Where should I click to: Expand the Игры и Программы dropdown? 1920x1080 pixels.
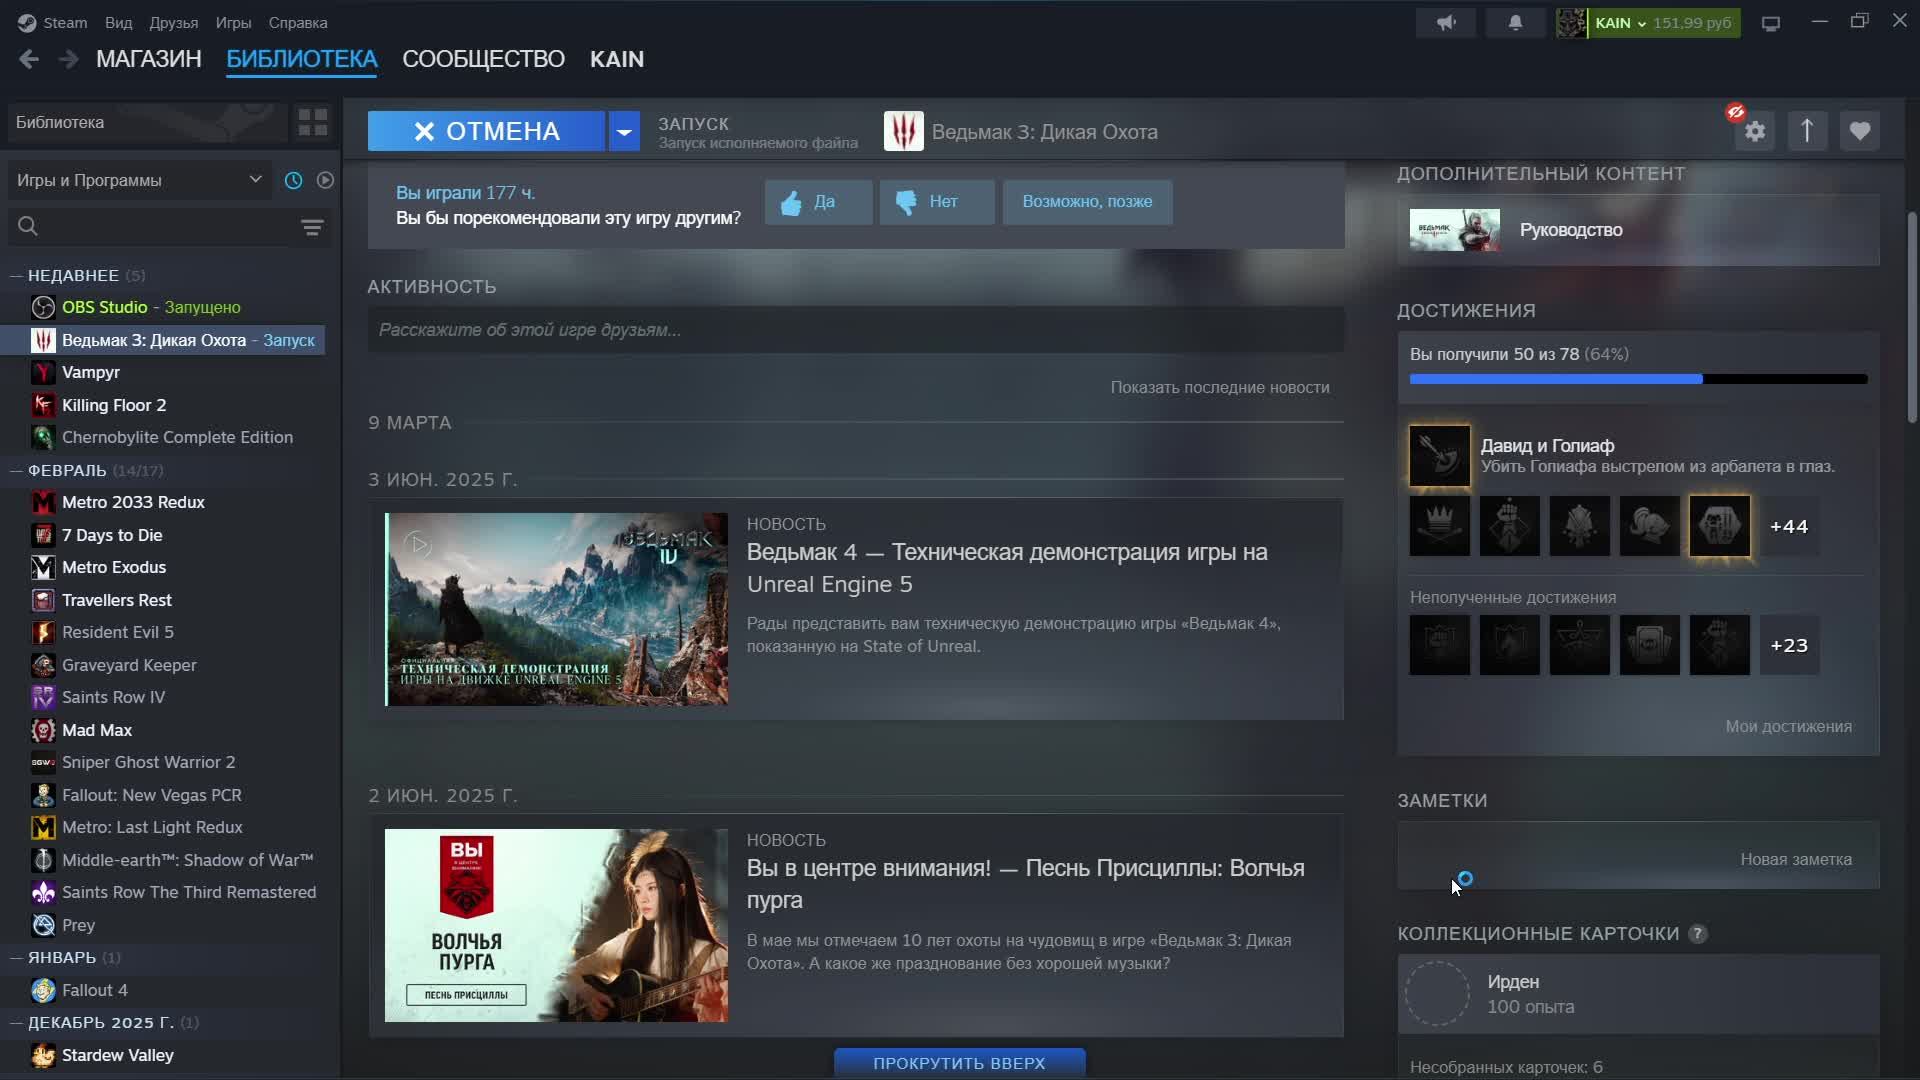point(138,180)
